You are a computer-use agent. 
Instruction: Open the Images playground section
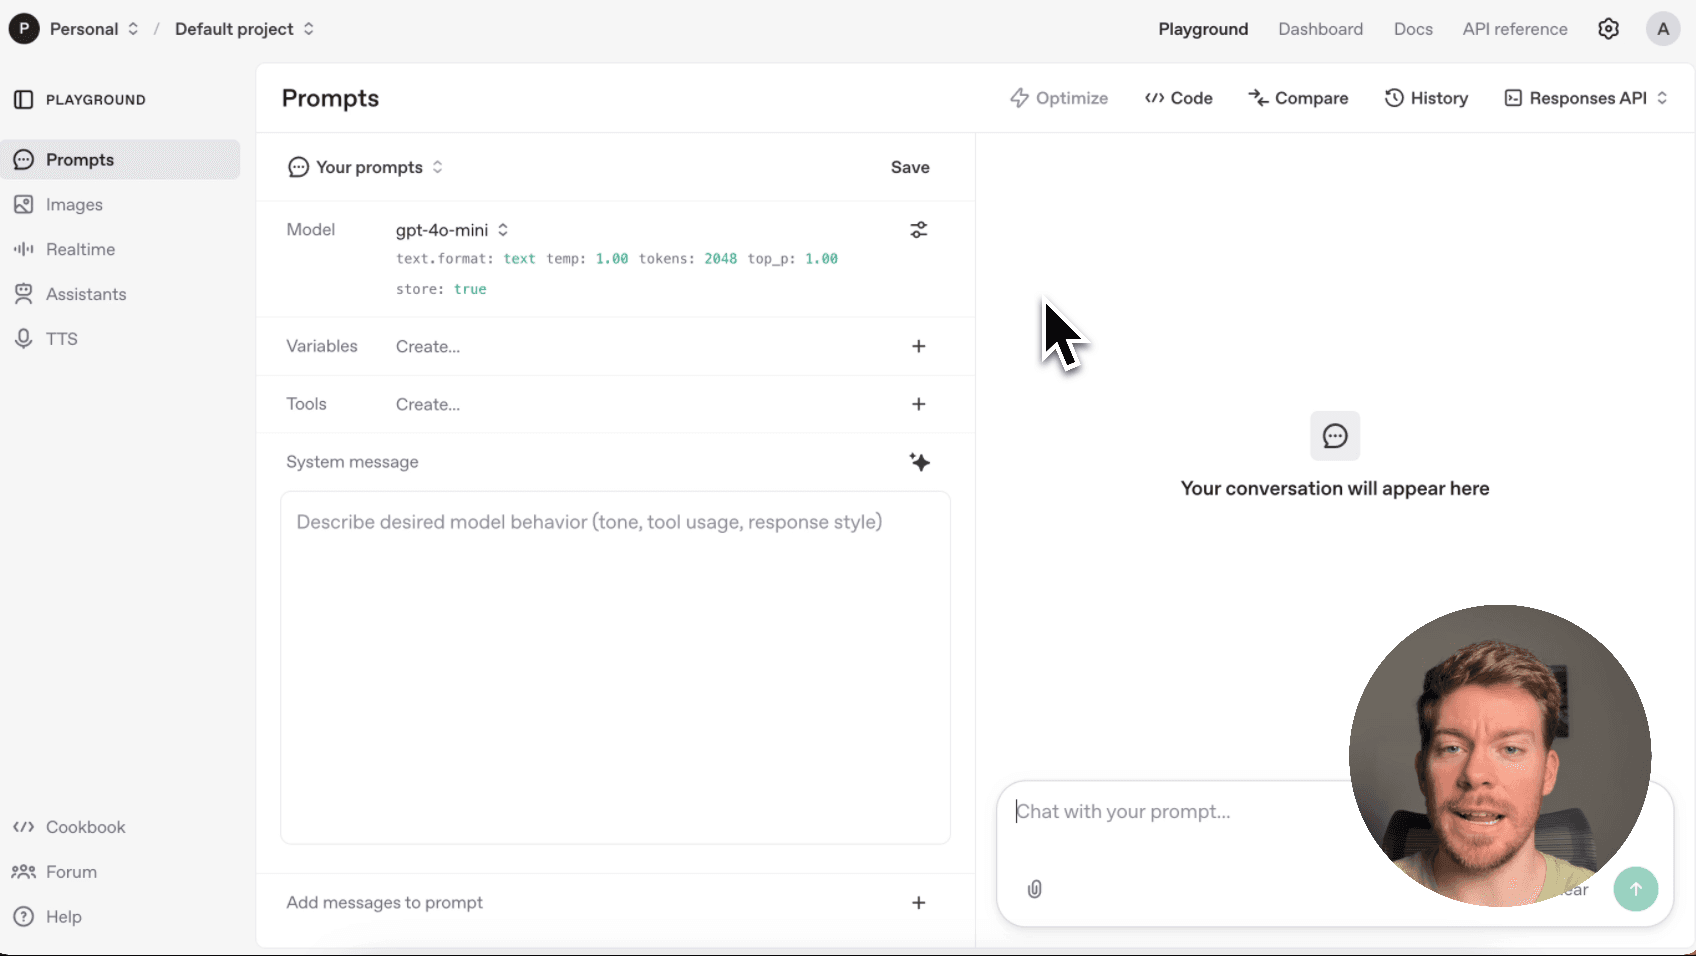[x=74, y=204]
